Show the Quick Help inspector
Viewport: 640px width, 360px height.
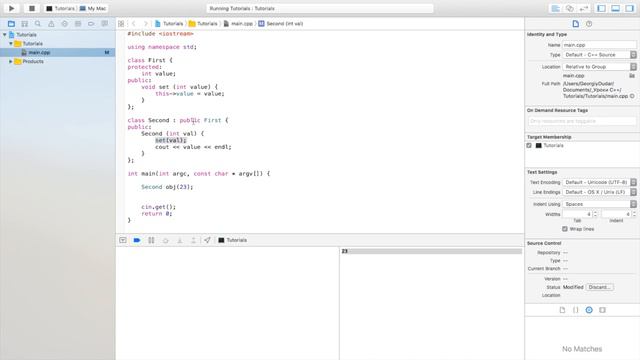tap(589, 24)
